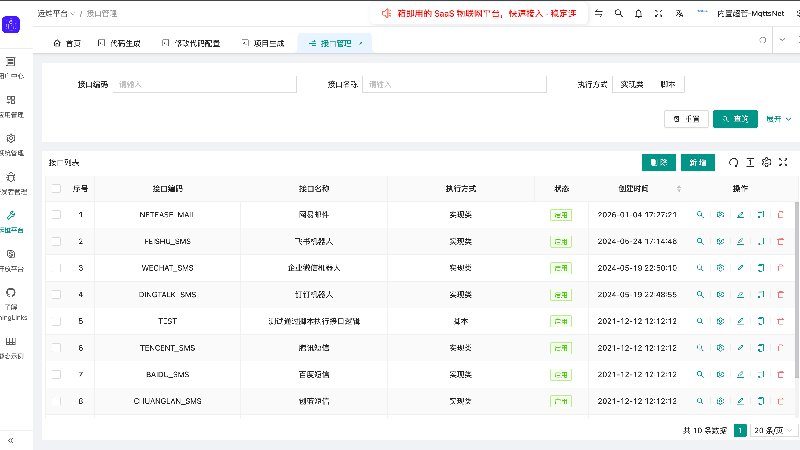
Task: Open the 20 per page size dropdown
Action: coord(773,431)
